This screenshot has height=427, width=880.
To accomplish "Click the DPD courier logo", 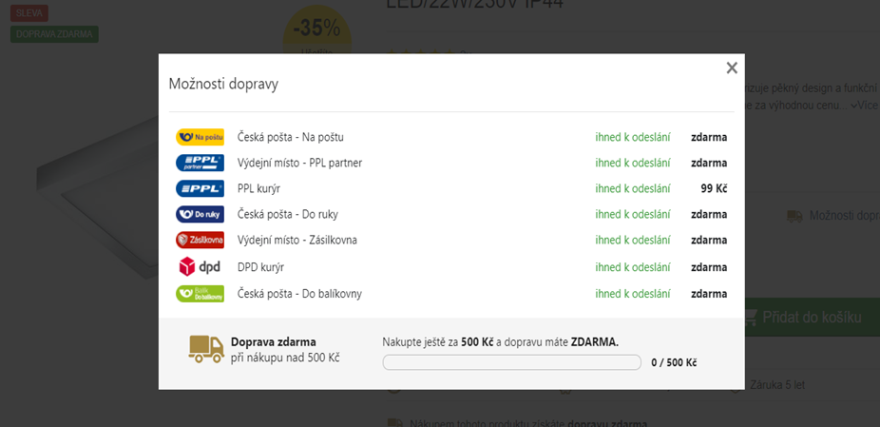I will (200, 267).
